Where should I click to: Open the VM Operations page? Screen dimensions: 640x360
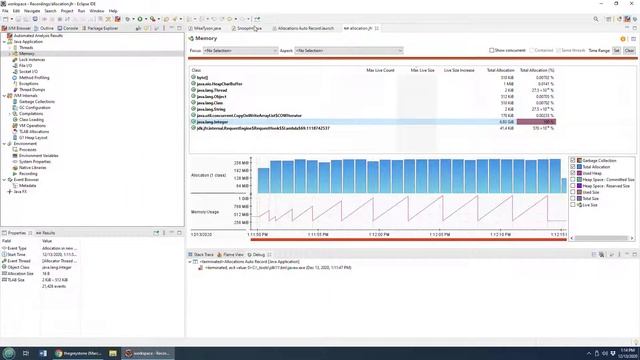[x=32, y=126]
